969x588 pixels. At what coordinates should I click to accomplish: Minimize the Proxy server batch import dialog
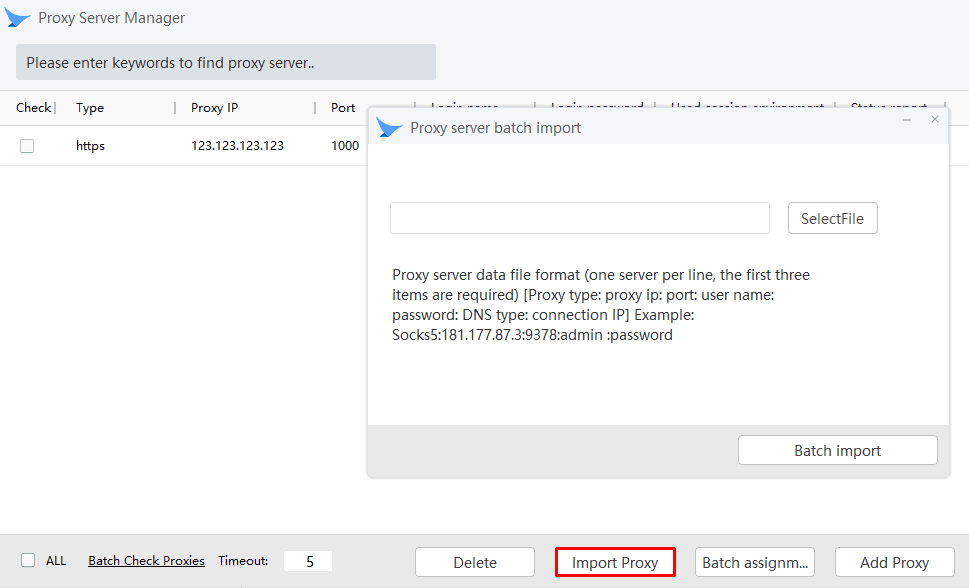(x=907, y=119)
